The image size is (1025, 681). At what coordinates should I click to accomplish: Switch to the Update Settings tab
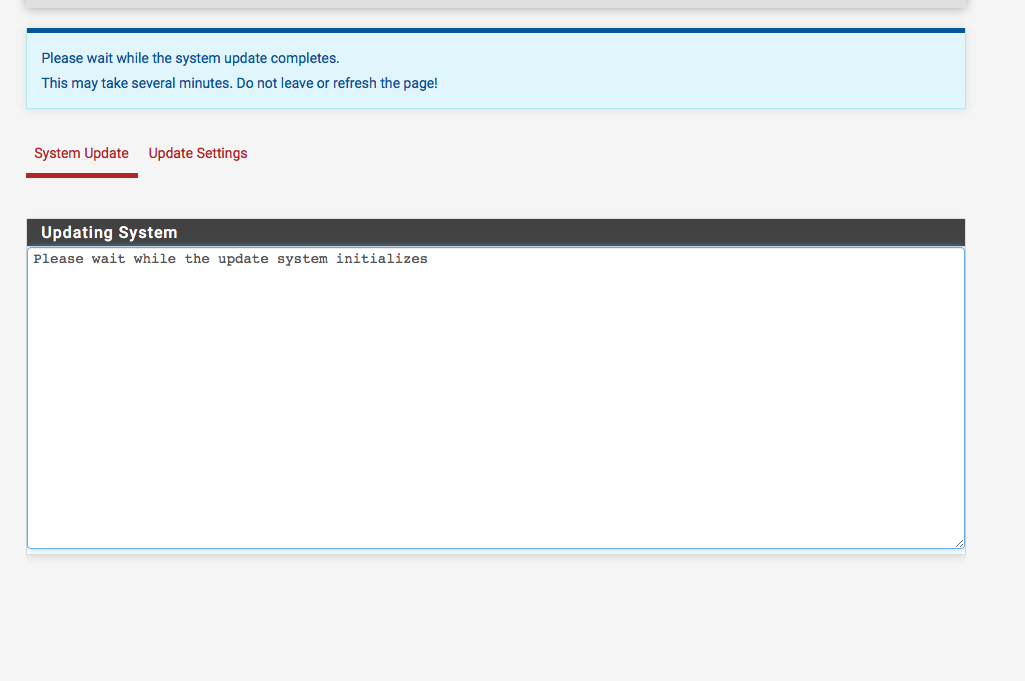pyautogui.click(x=198, y=154)
